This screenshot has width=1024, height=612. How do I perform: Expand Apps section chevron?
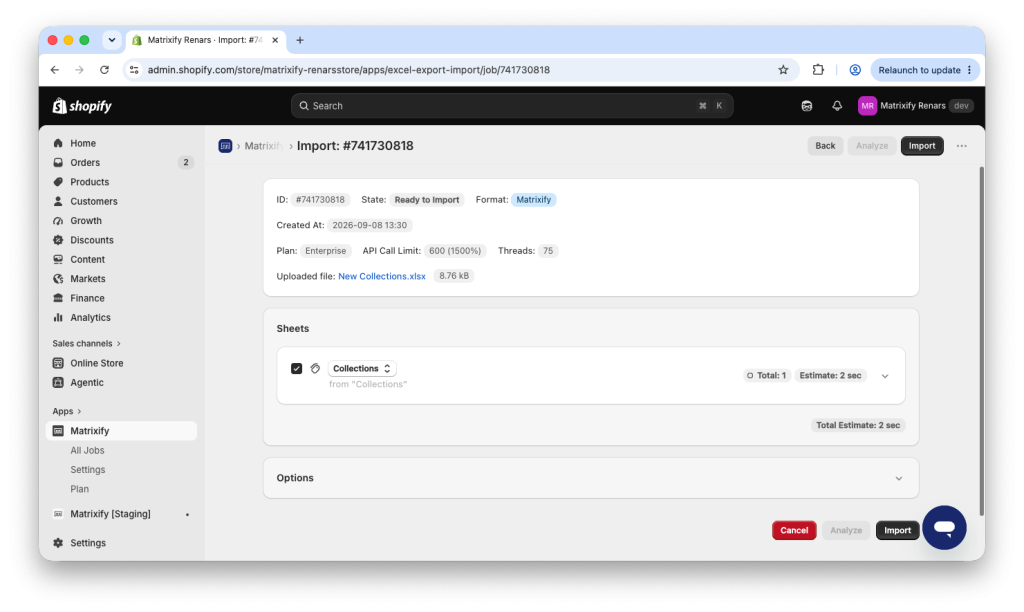79,411
